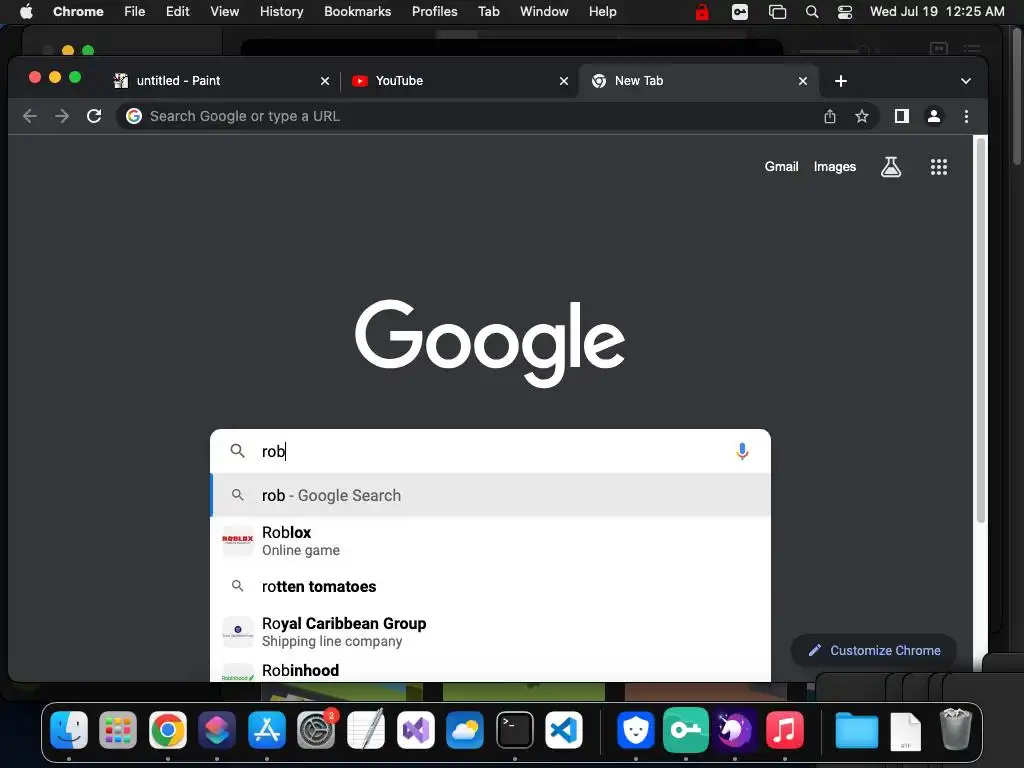This screenshot has width=1024, height=768.
Task: Bookmark this tab with the star icon
Action: point(861,116)
